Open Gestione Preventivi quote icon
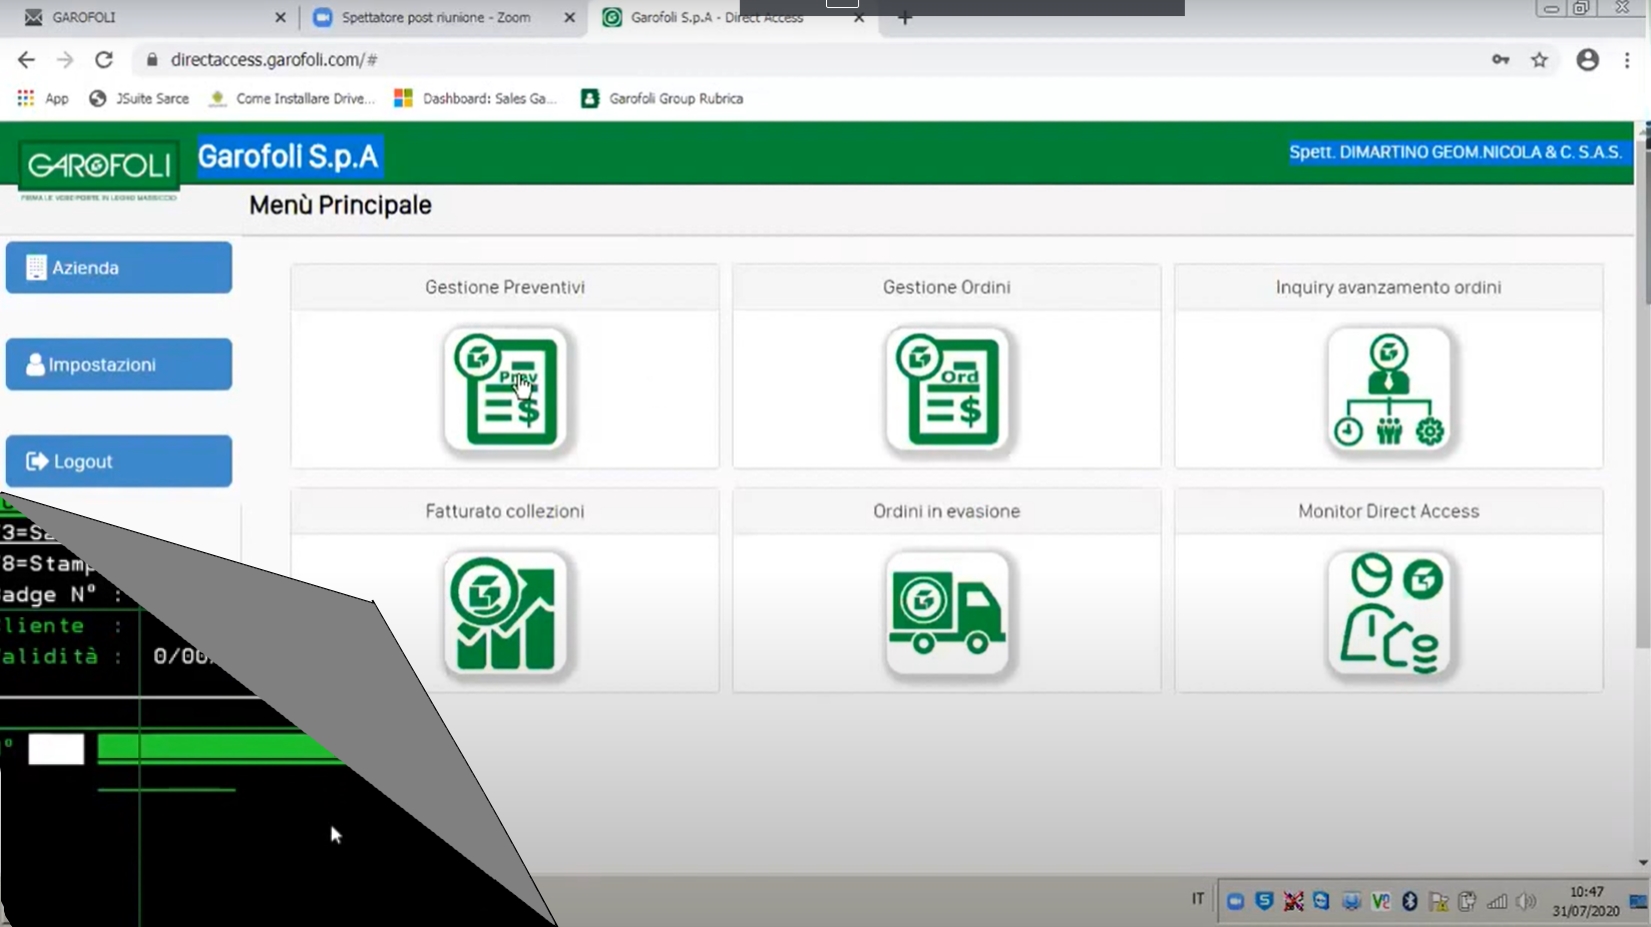Viewport: 1651px width, 927px height. point(505,390)
